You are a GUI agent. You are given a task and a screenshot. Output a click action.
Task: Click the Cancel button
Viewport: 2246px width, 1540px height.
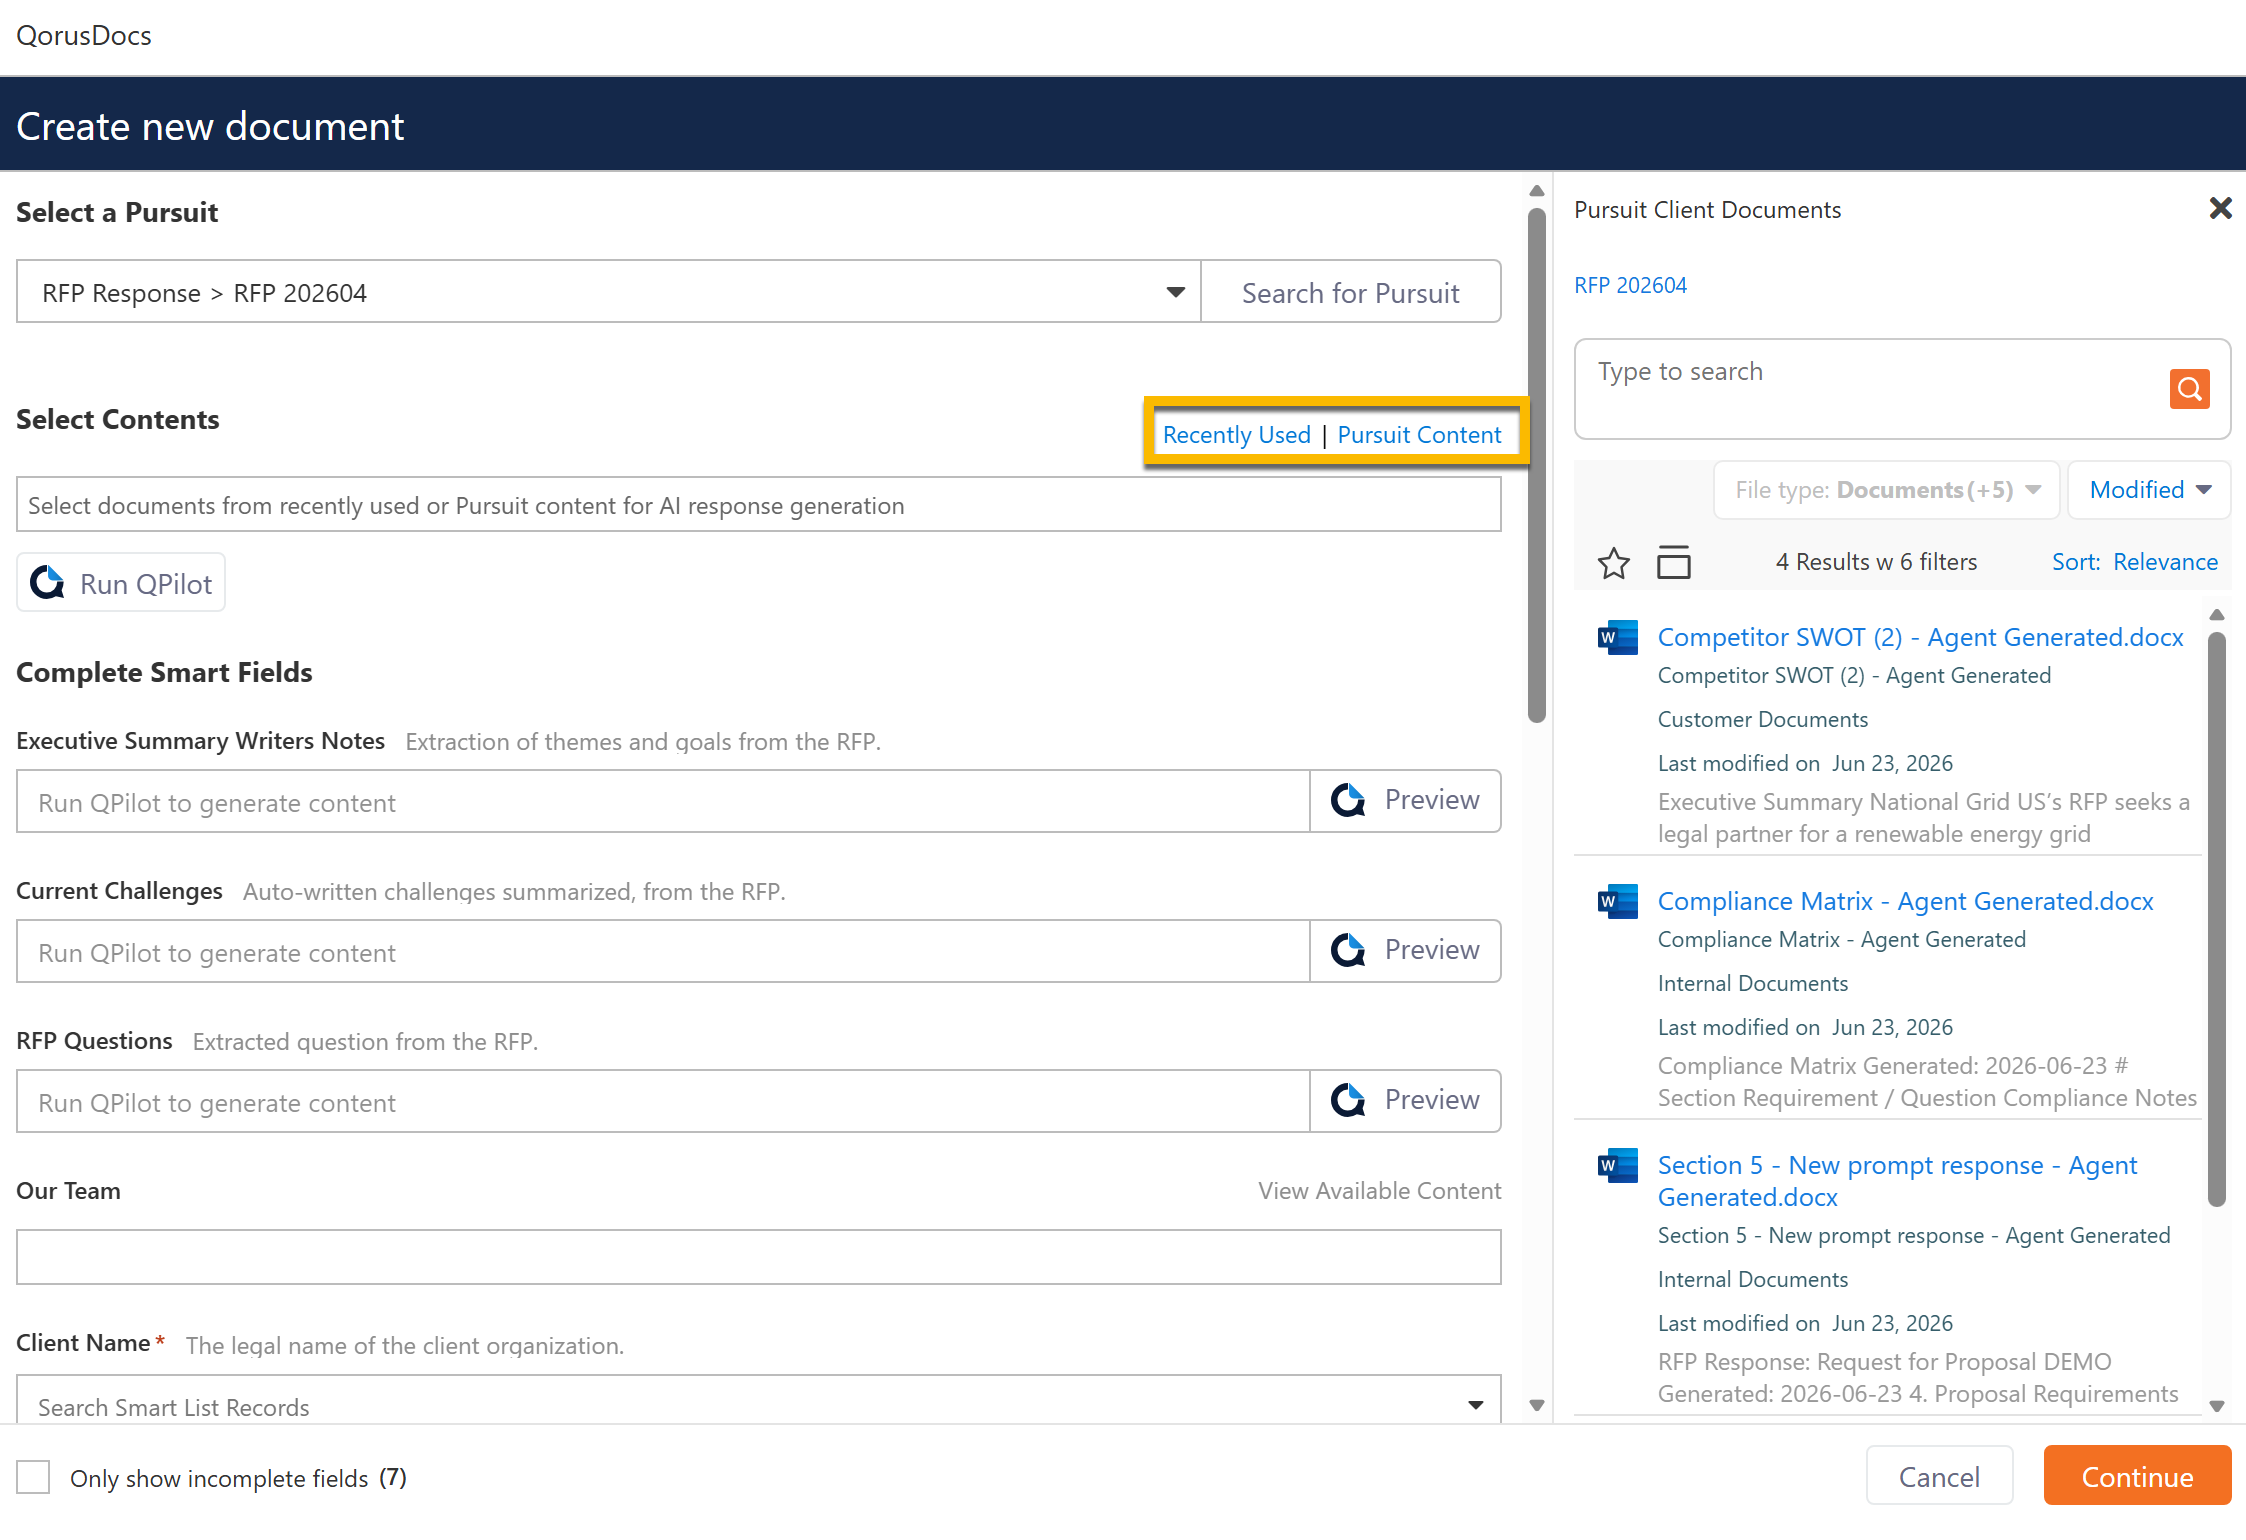tap(1939, 1476)
